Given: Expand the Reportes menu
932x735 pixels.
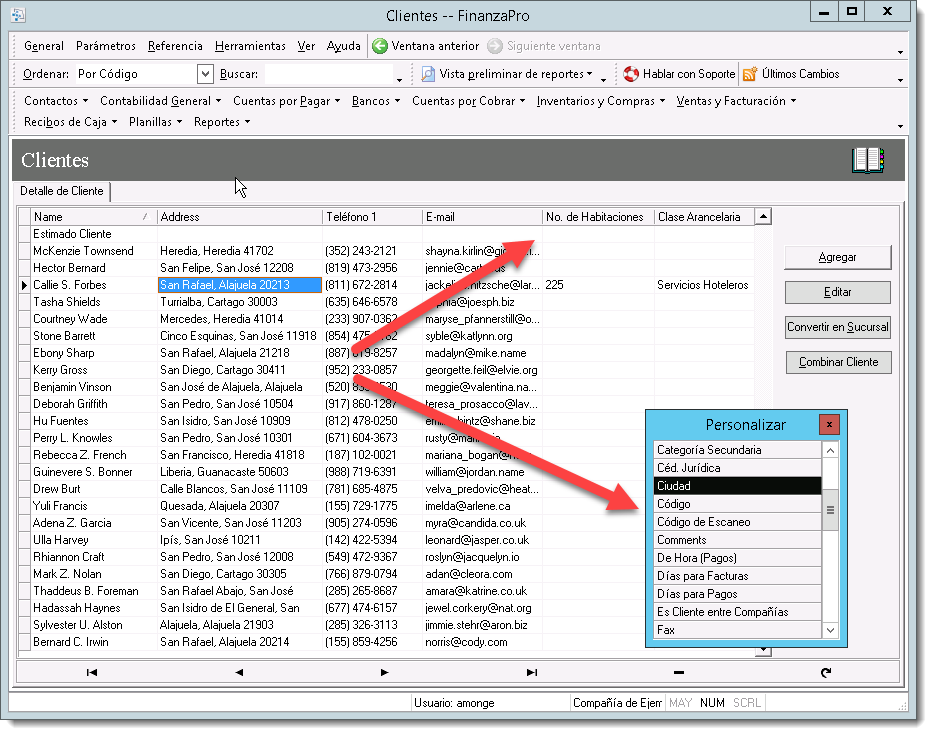Looking at the screenshot, I should coord(222,122).
